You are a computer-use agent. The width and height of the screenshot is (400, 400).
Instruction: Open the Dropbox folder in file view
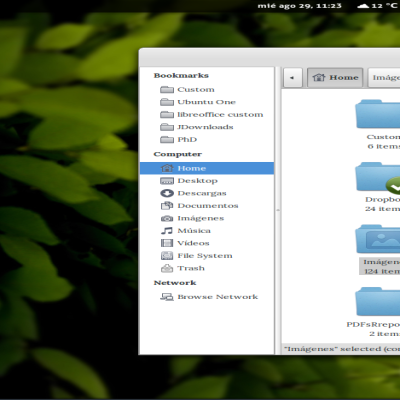click(377, 177)
